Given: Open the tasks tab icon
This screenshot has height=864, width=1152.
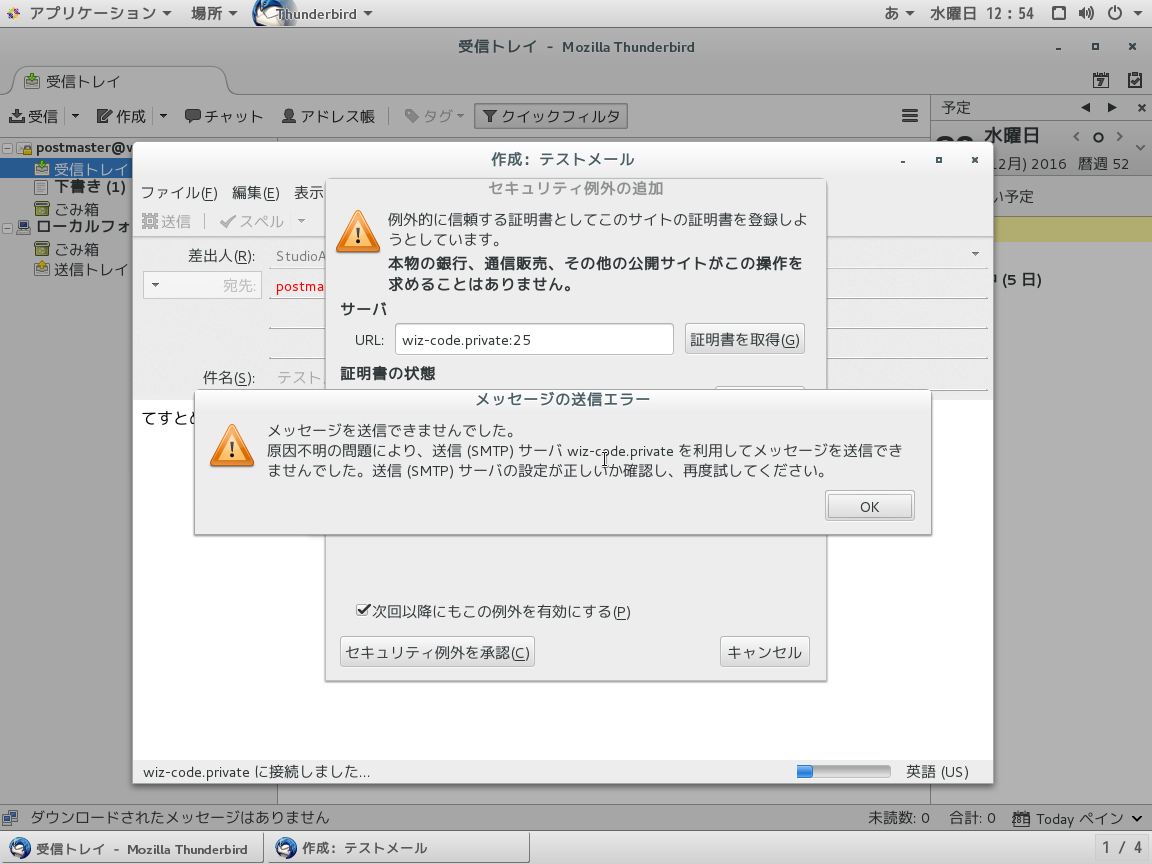Looking at the screenshot, I should point(1134,80).
